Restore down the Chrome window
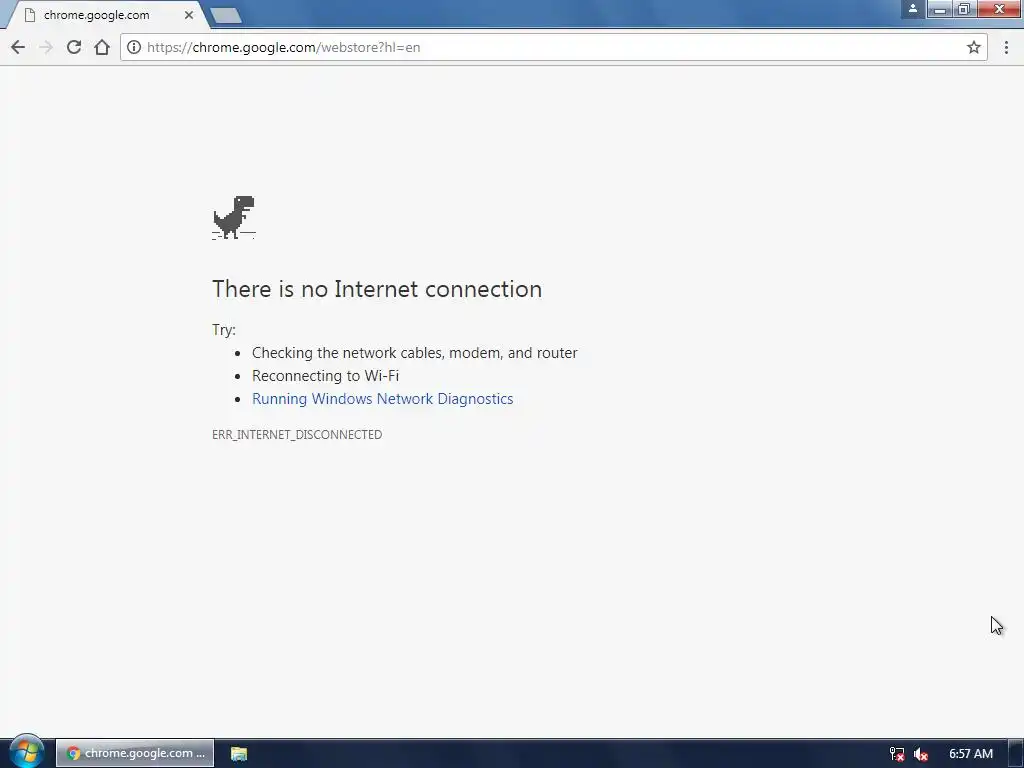1024x768 pixels. [964, 9]
